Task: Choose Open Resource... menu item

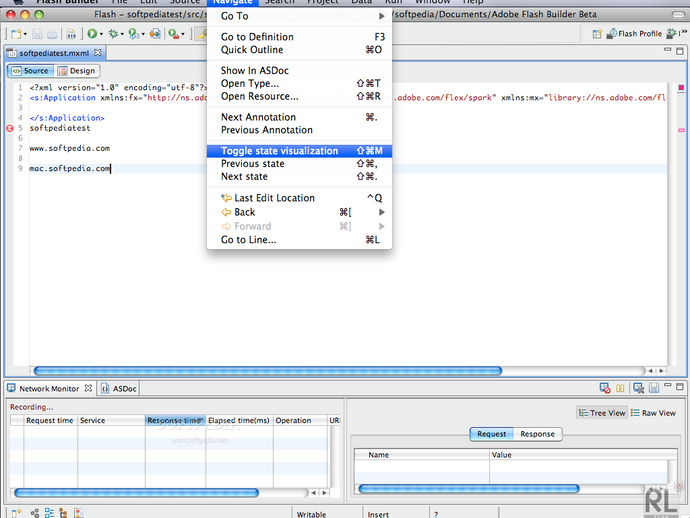Action: (x=299, y=96)
